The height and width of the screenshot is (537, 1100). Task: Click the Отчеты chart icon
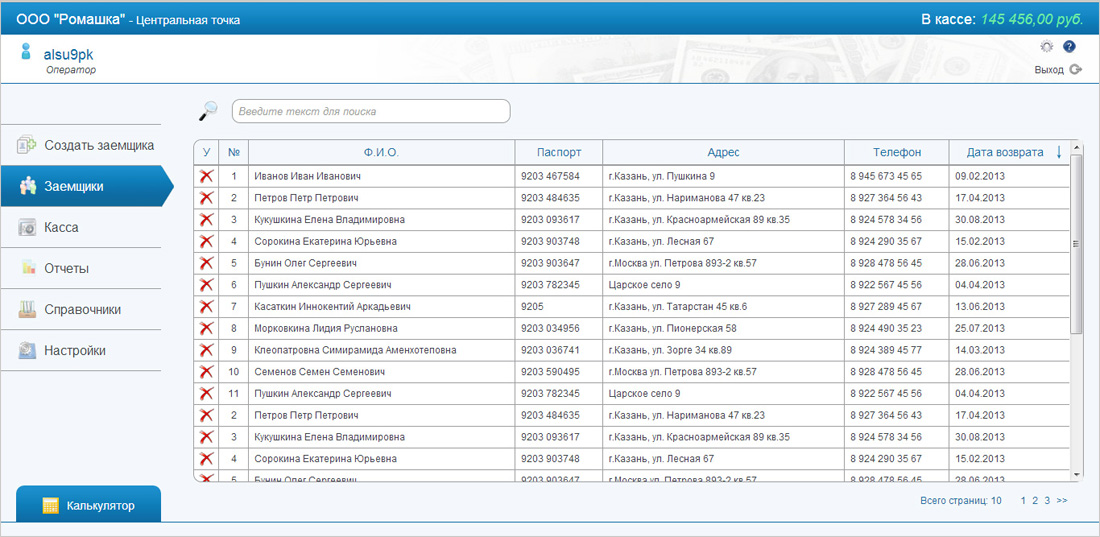pos(27,268)
